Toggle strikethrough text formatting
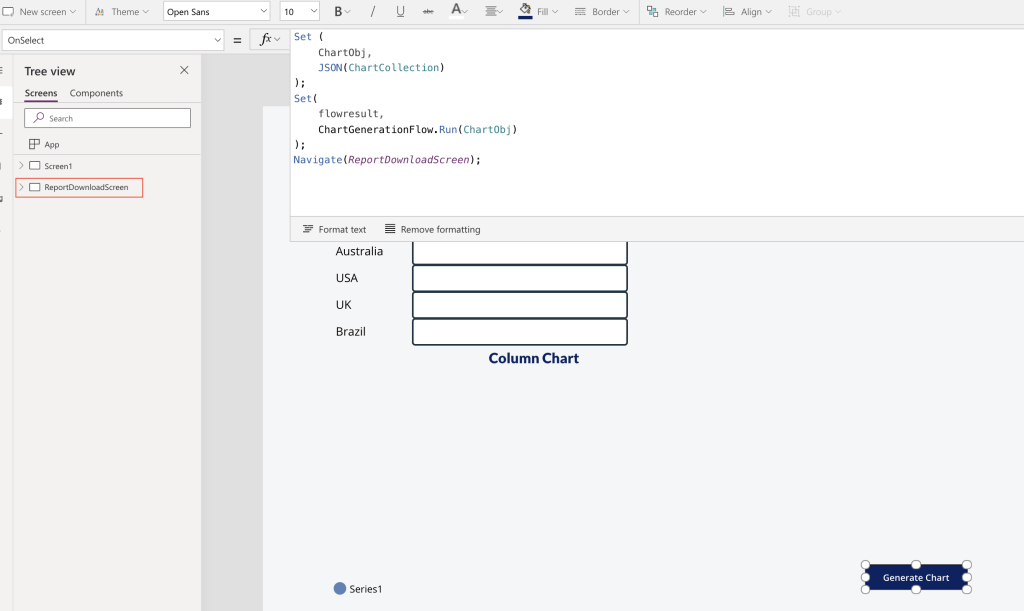Viewport: 1024px width, 611px height. tap(428, 12)
